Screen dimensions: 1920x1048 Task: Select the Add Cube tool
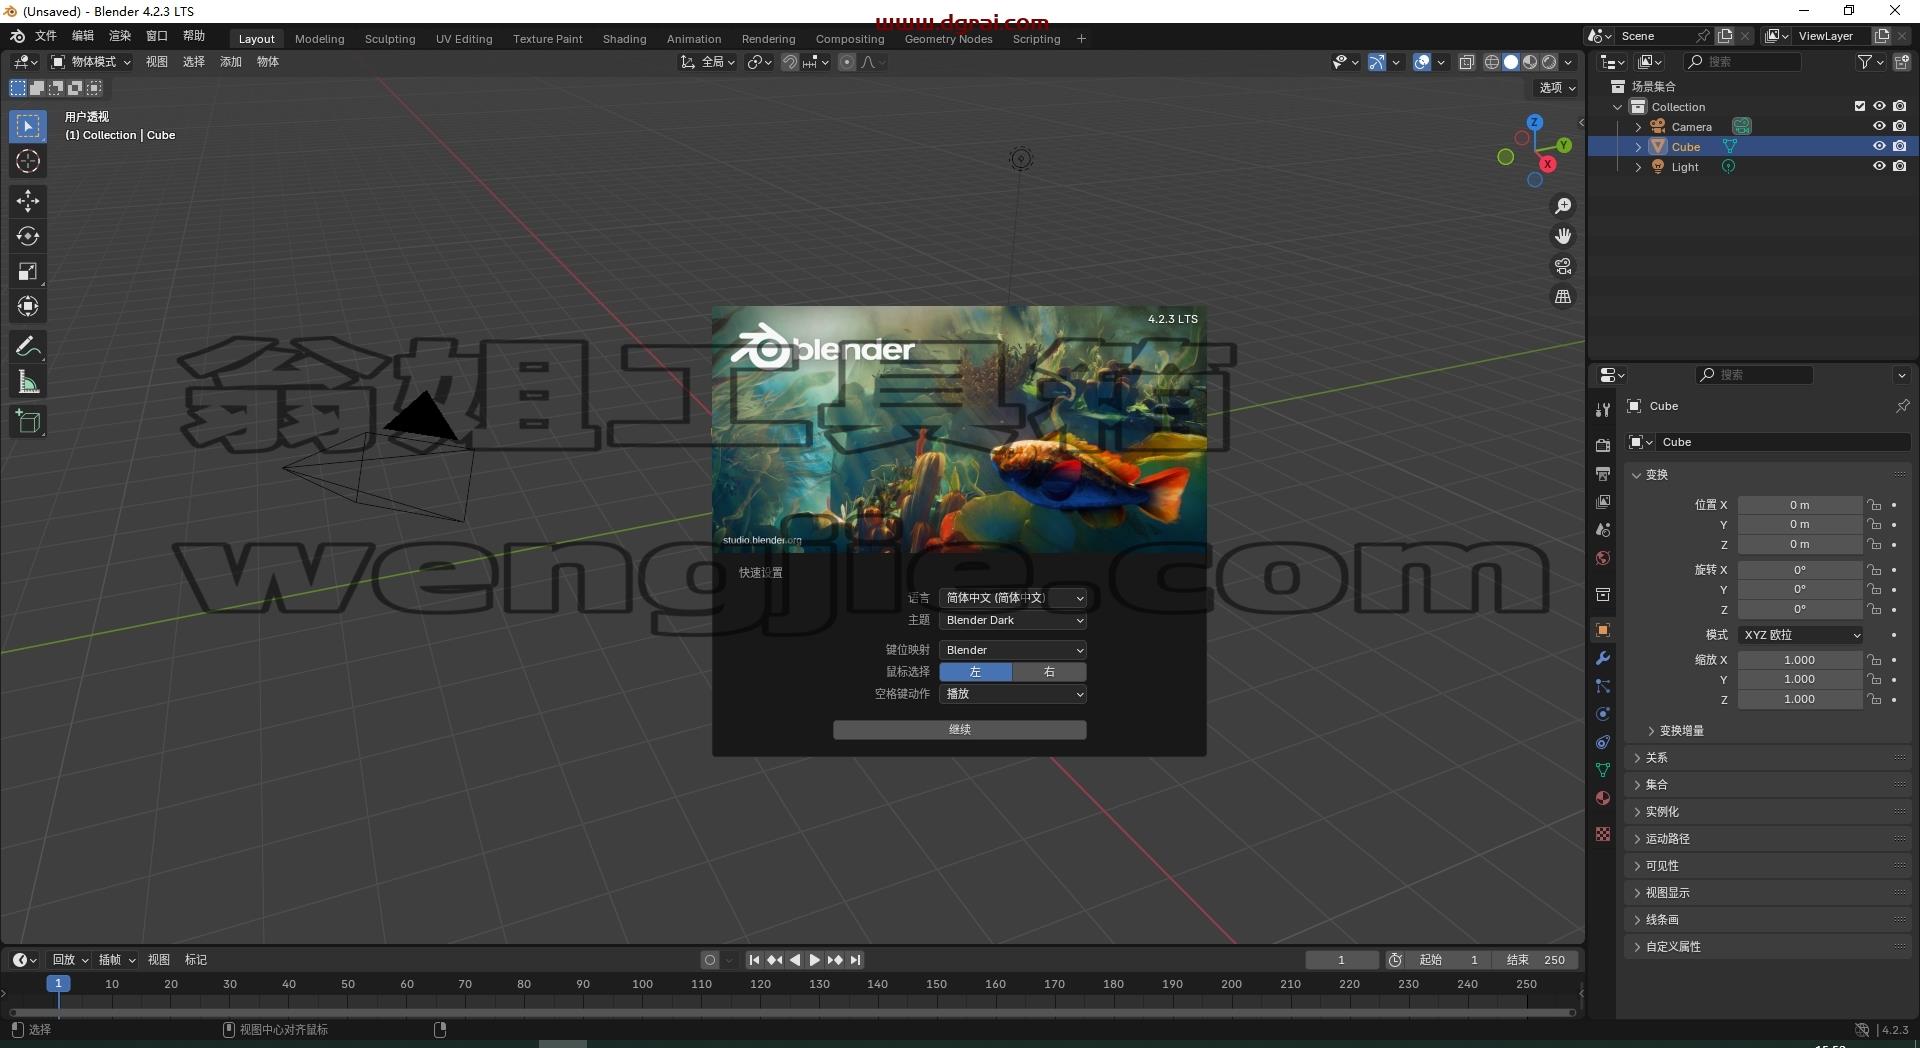click(x=28, y=422)
